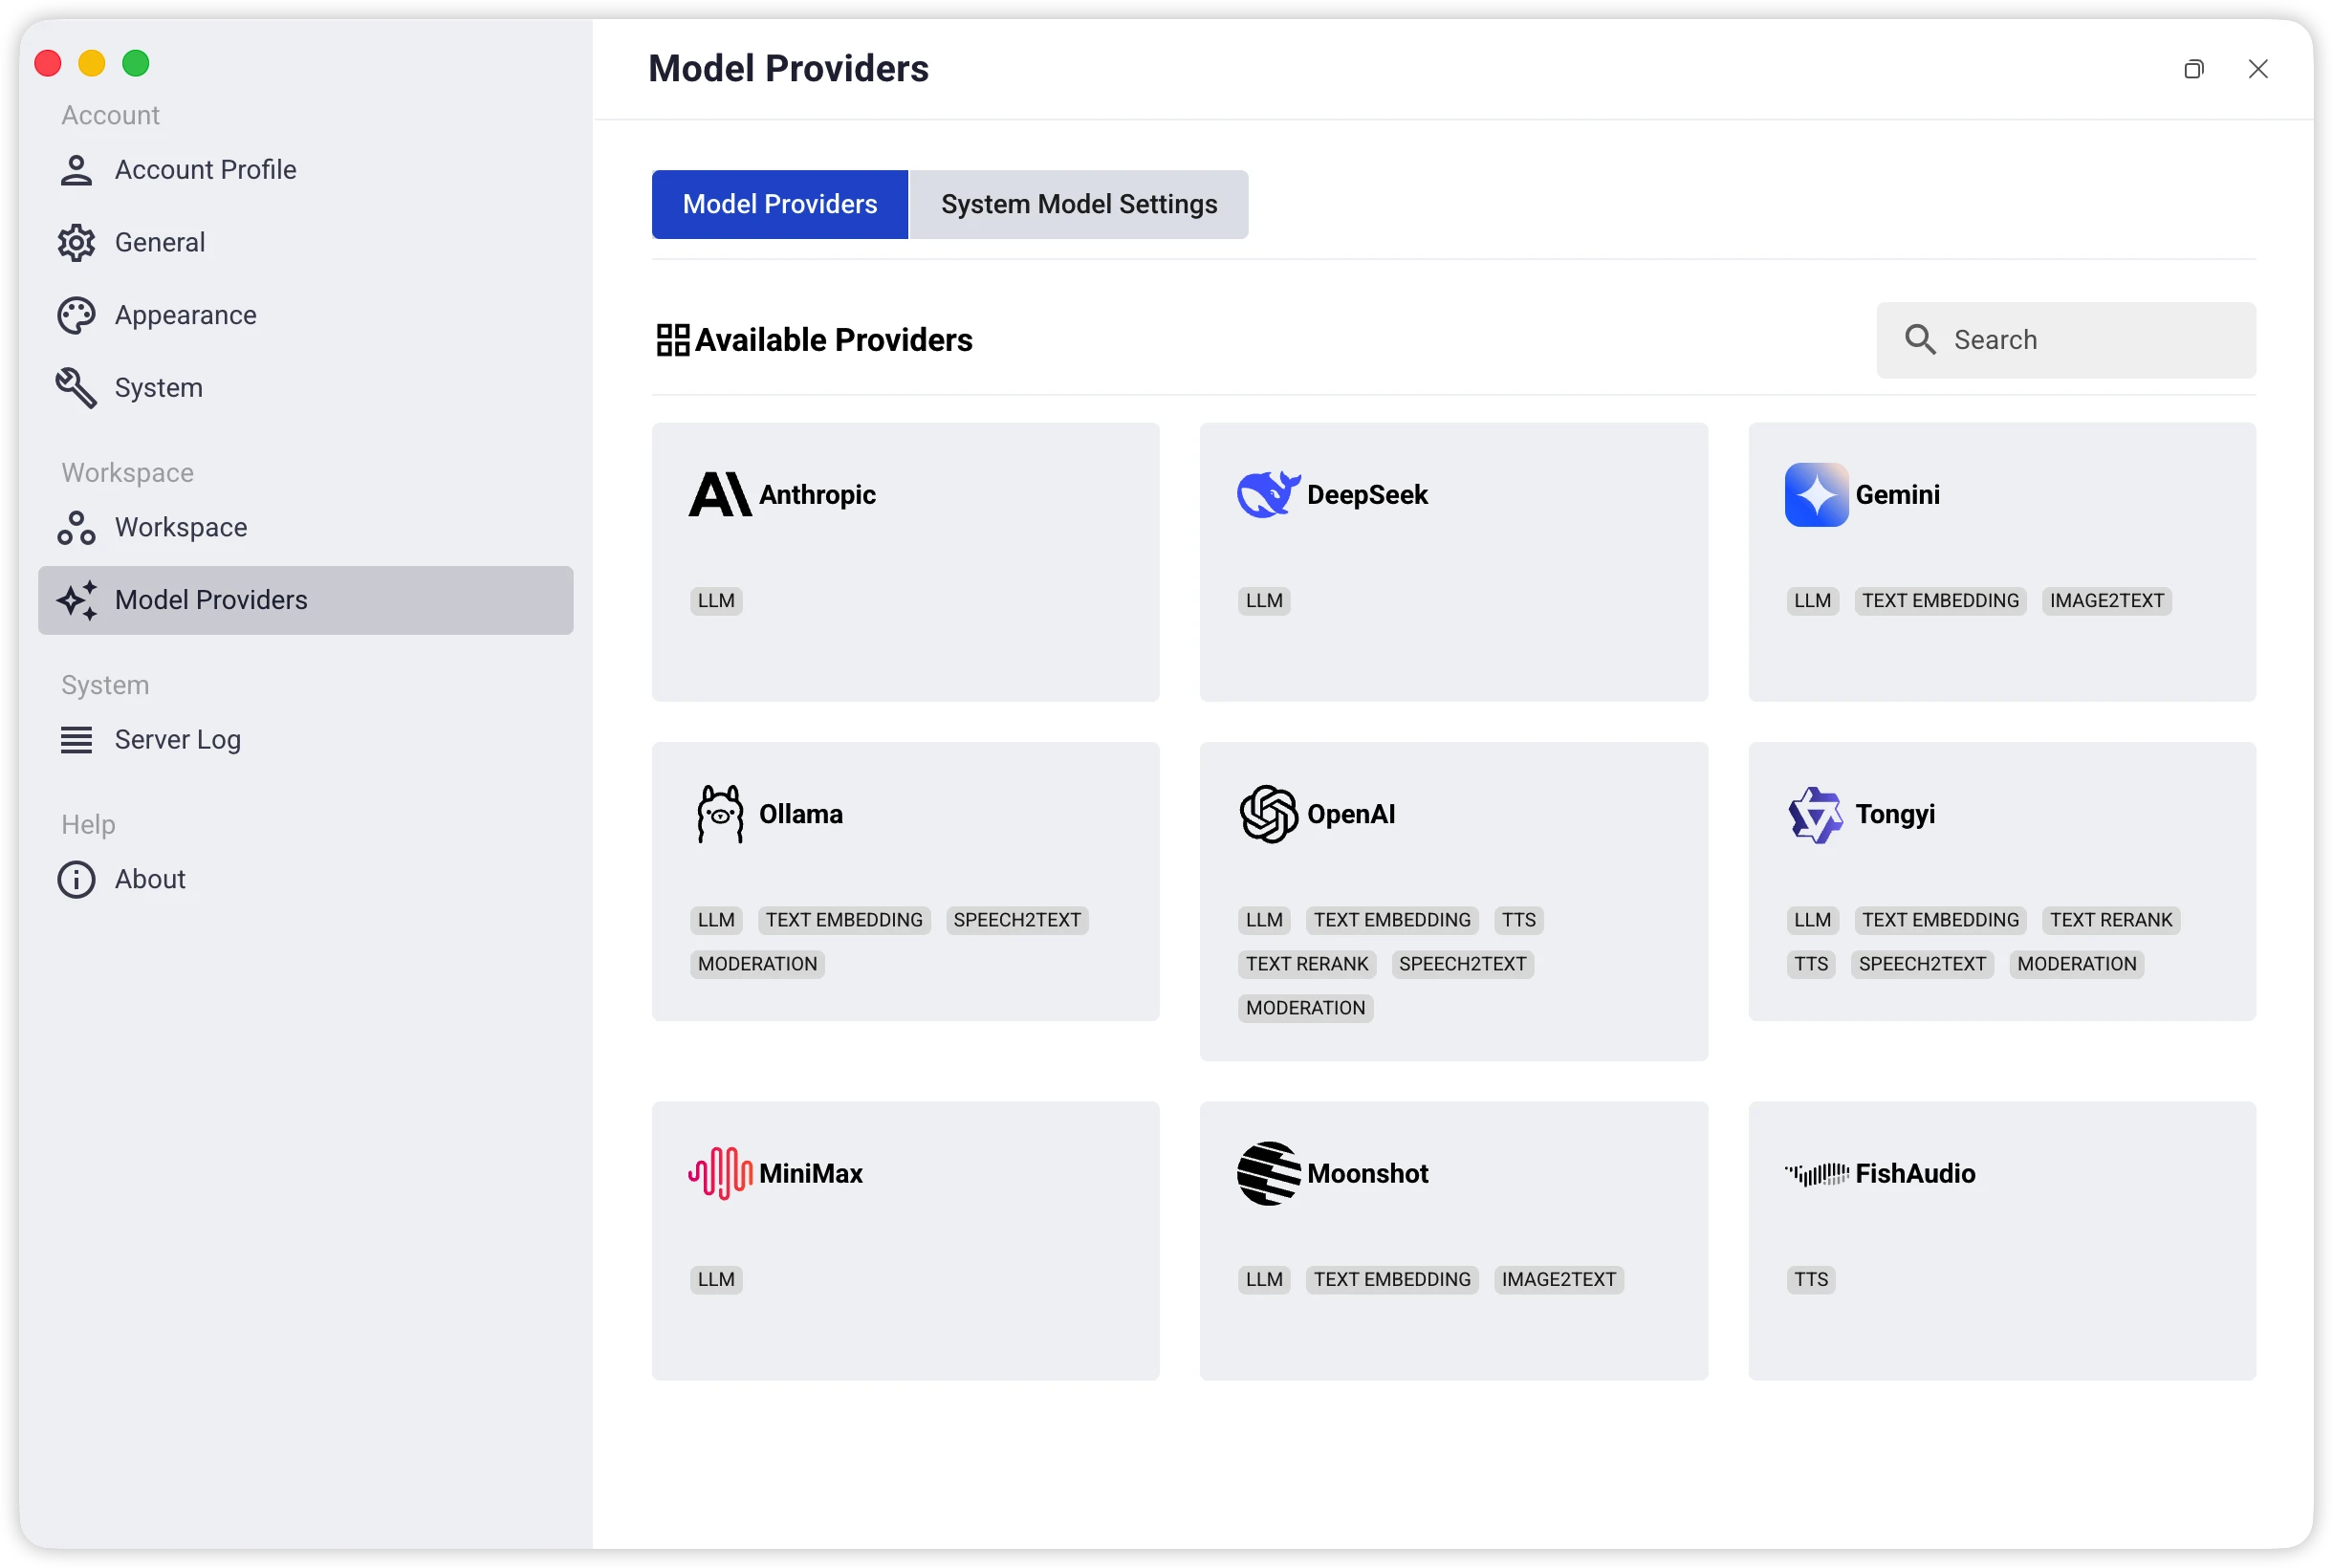Click Ollama's MODERATION tag
Viewport: 2333px width, 1568px height.
coord(757,964)
